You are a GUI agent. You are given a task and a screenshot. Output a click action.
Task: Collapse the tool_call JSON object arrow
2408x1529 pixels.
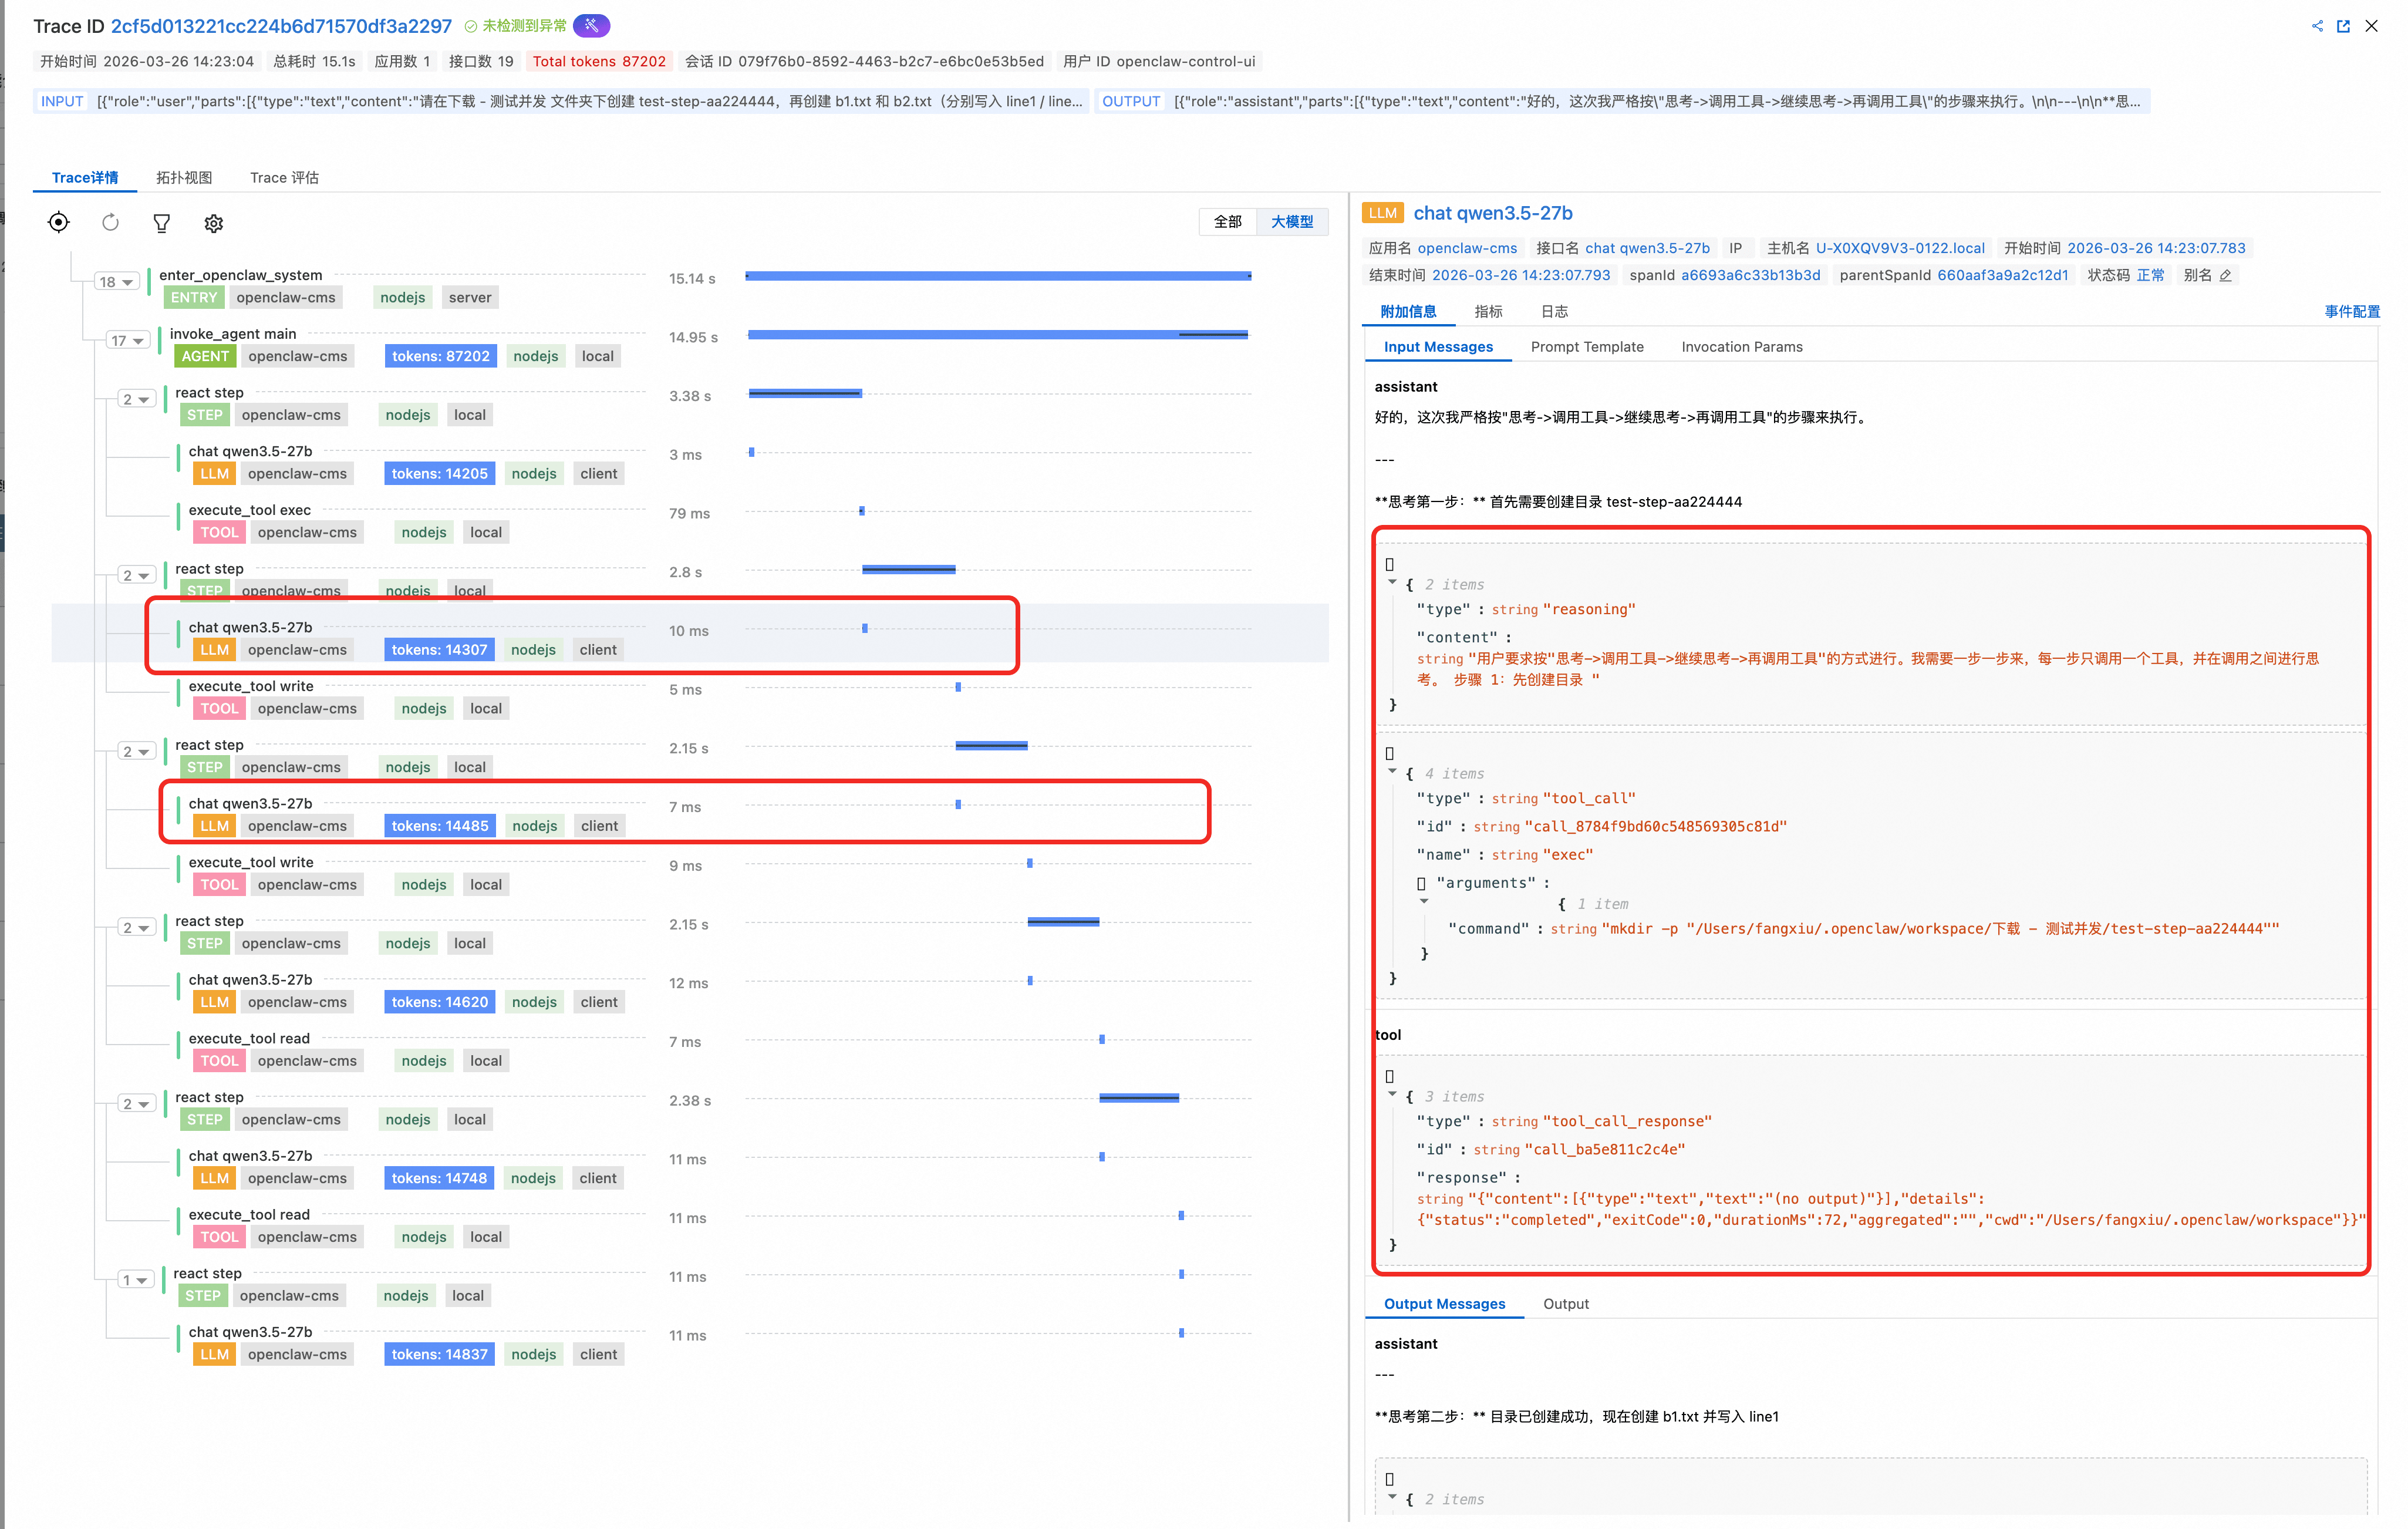[1392, 771]
